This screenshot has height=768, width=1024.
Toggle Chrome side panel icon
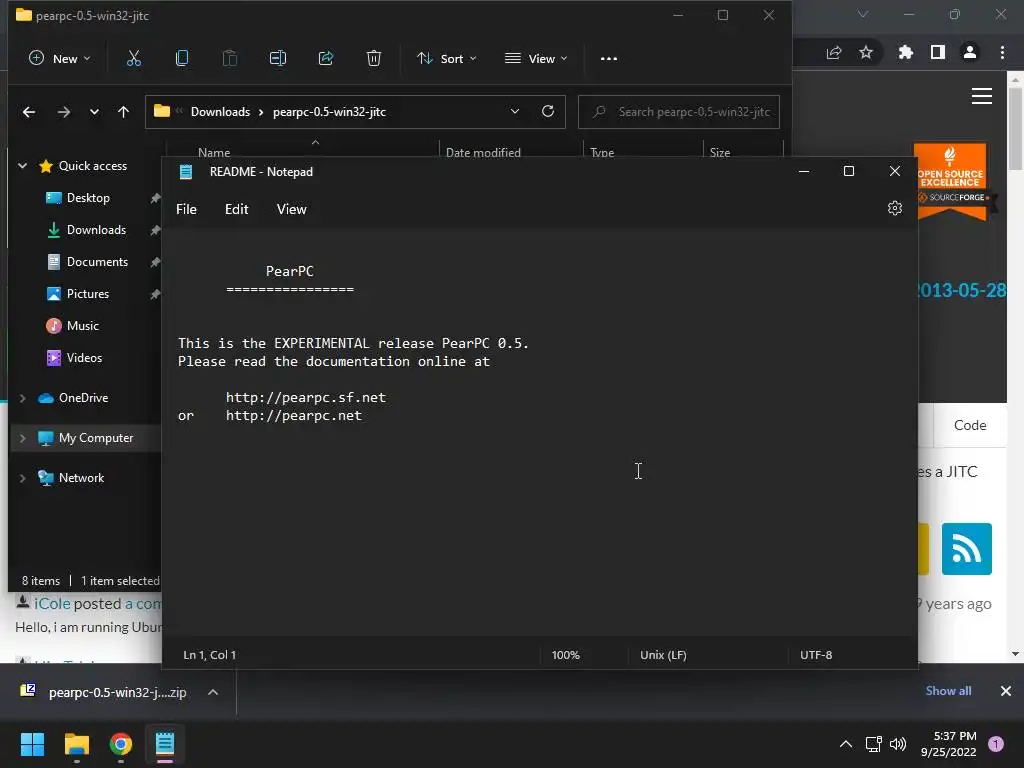[938, 52]
